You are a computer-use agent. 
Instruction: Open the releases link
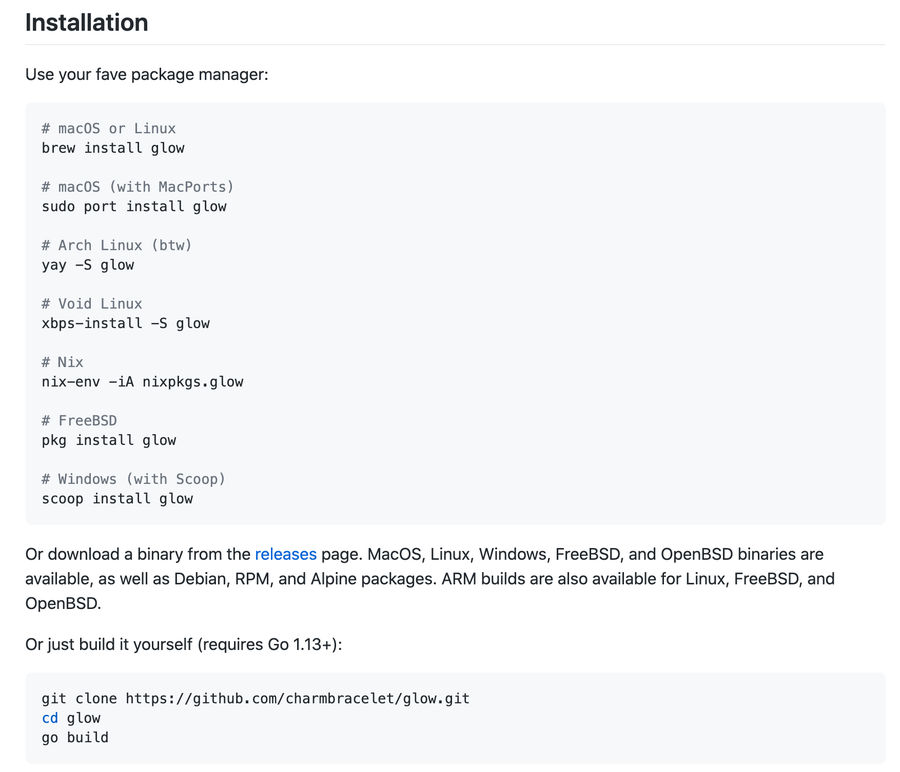point(285,554)
